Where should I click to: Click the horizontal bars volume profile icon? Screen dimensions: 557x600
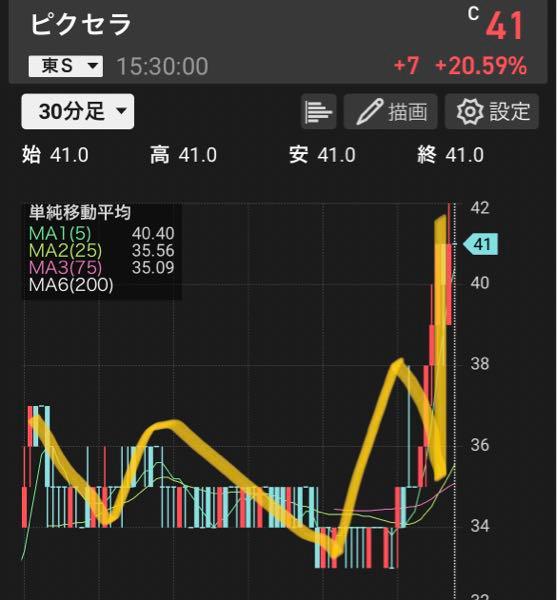tap(318, 112)
